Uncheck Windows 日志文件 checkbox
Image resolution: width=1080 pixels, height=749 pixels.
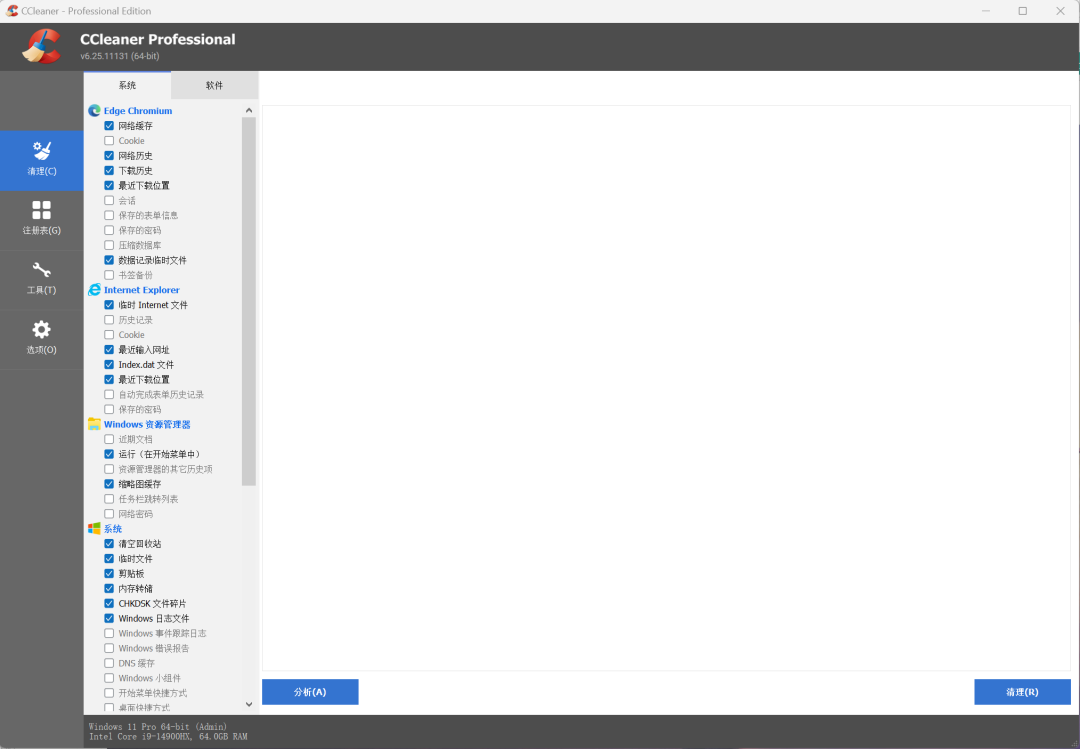(109, 618)
